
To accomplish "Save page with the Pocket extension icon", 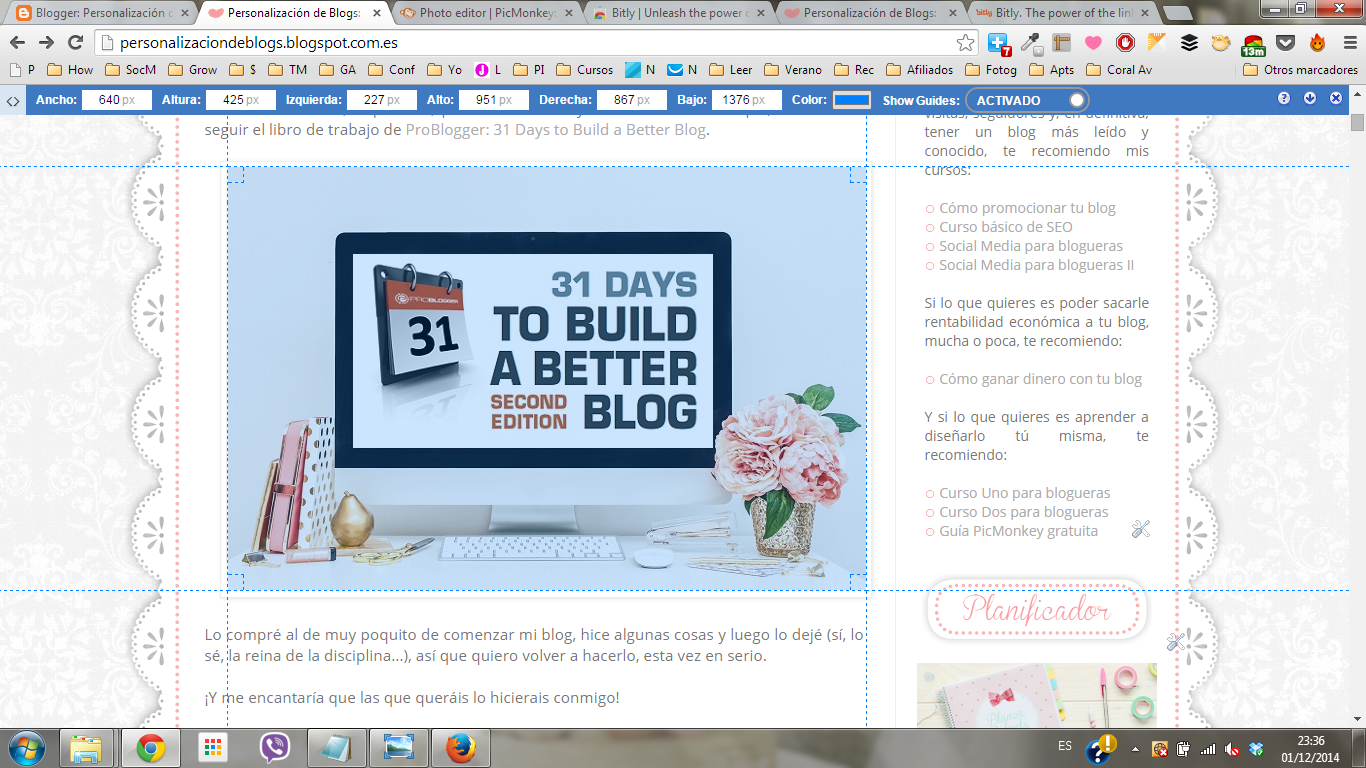I will click(x=1285, y=43).
